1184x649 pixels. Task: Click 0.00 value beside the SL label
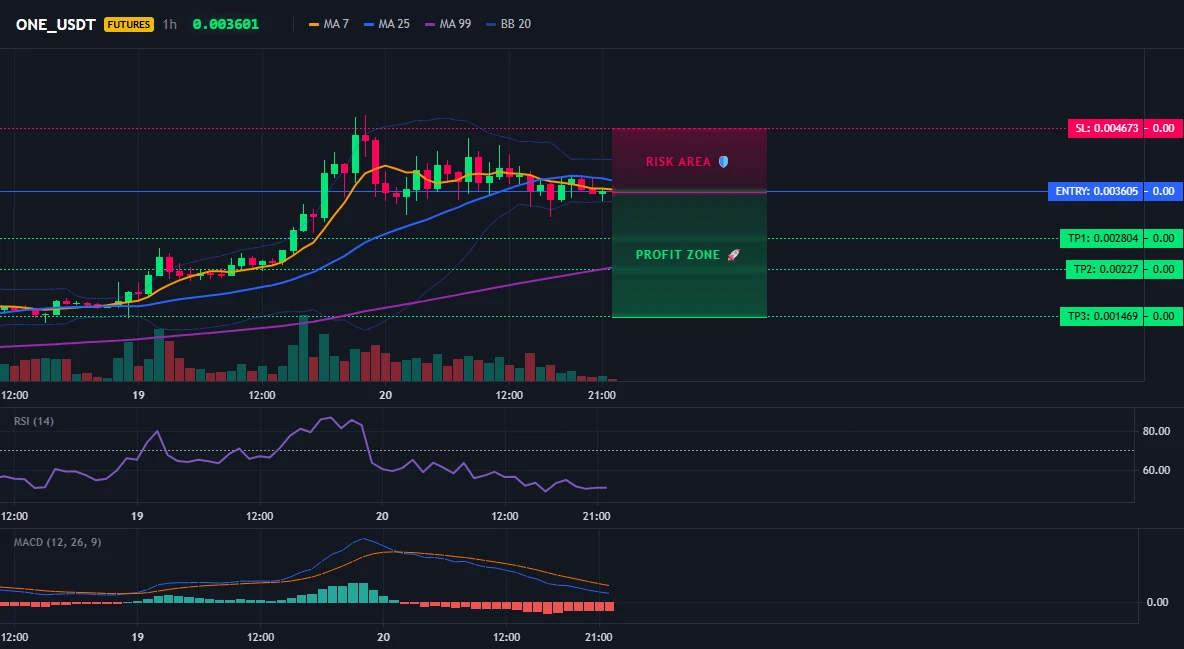[1164, 128]
